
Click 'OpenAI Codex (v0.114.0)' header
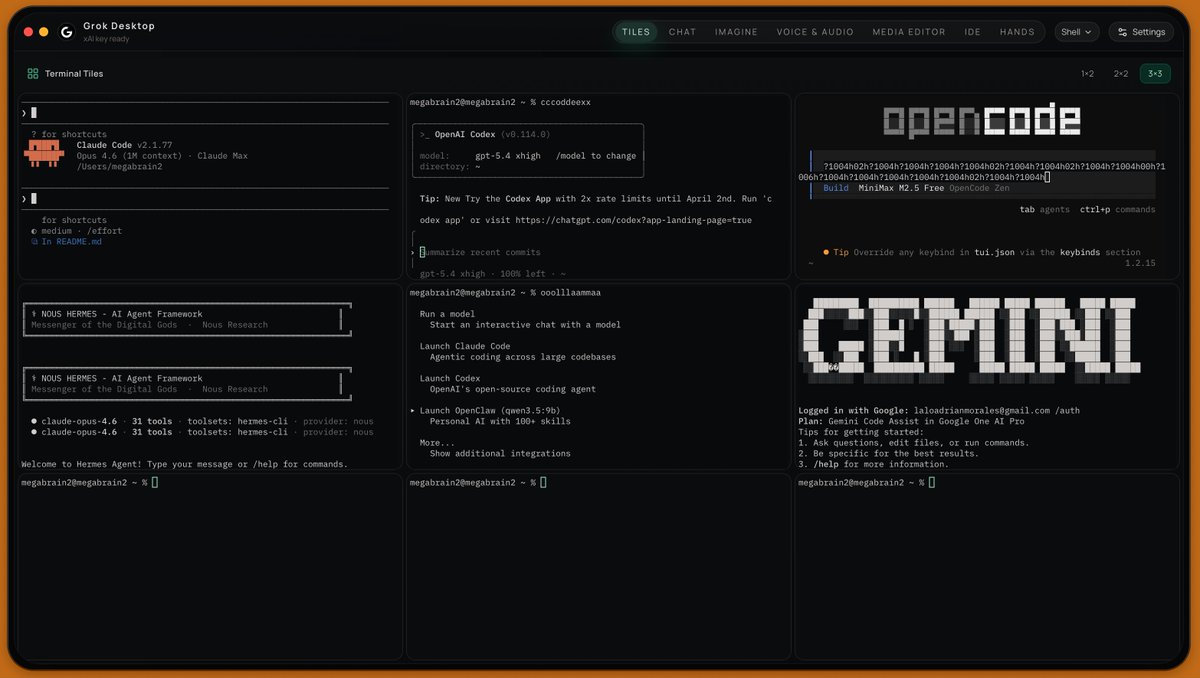[485, 134]
